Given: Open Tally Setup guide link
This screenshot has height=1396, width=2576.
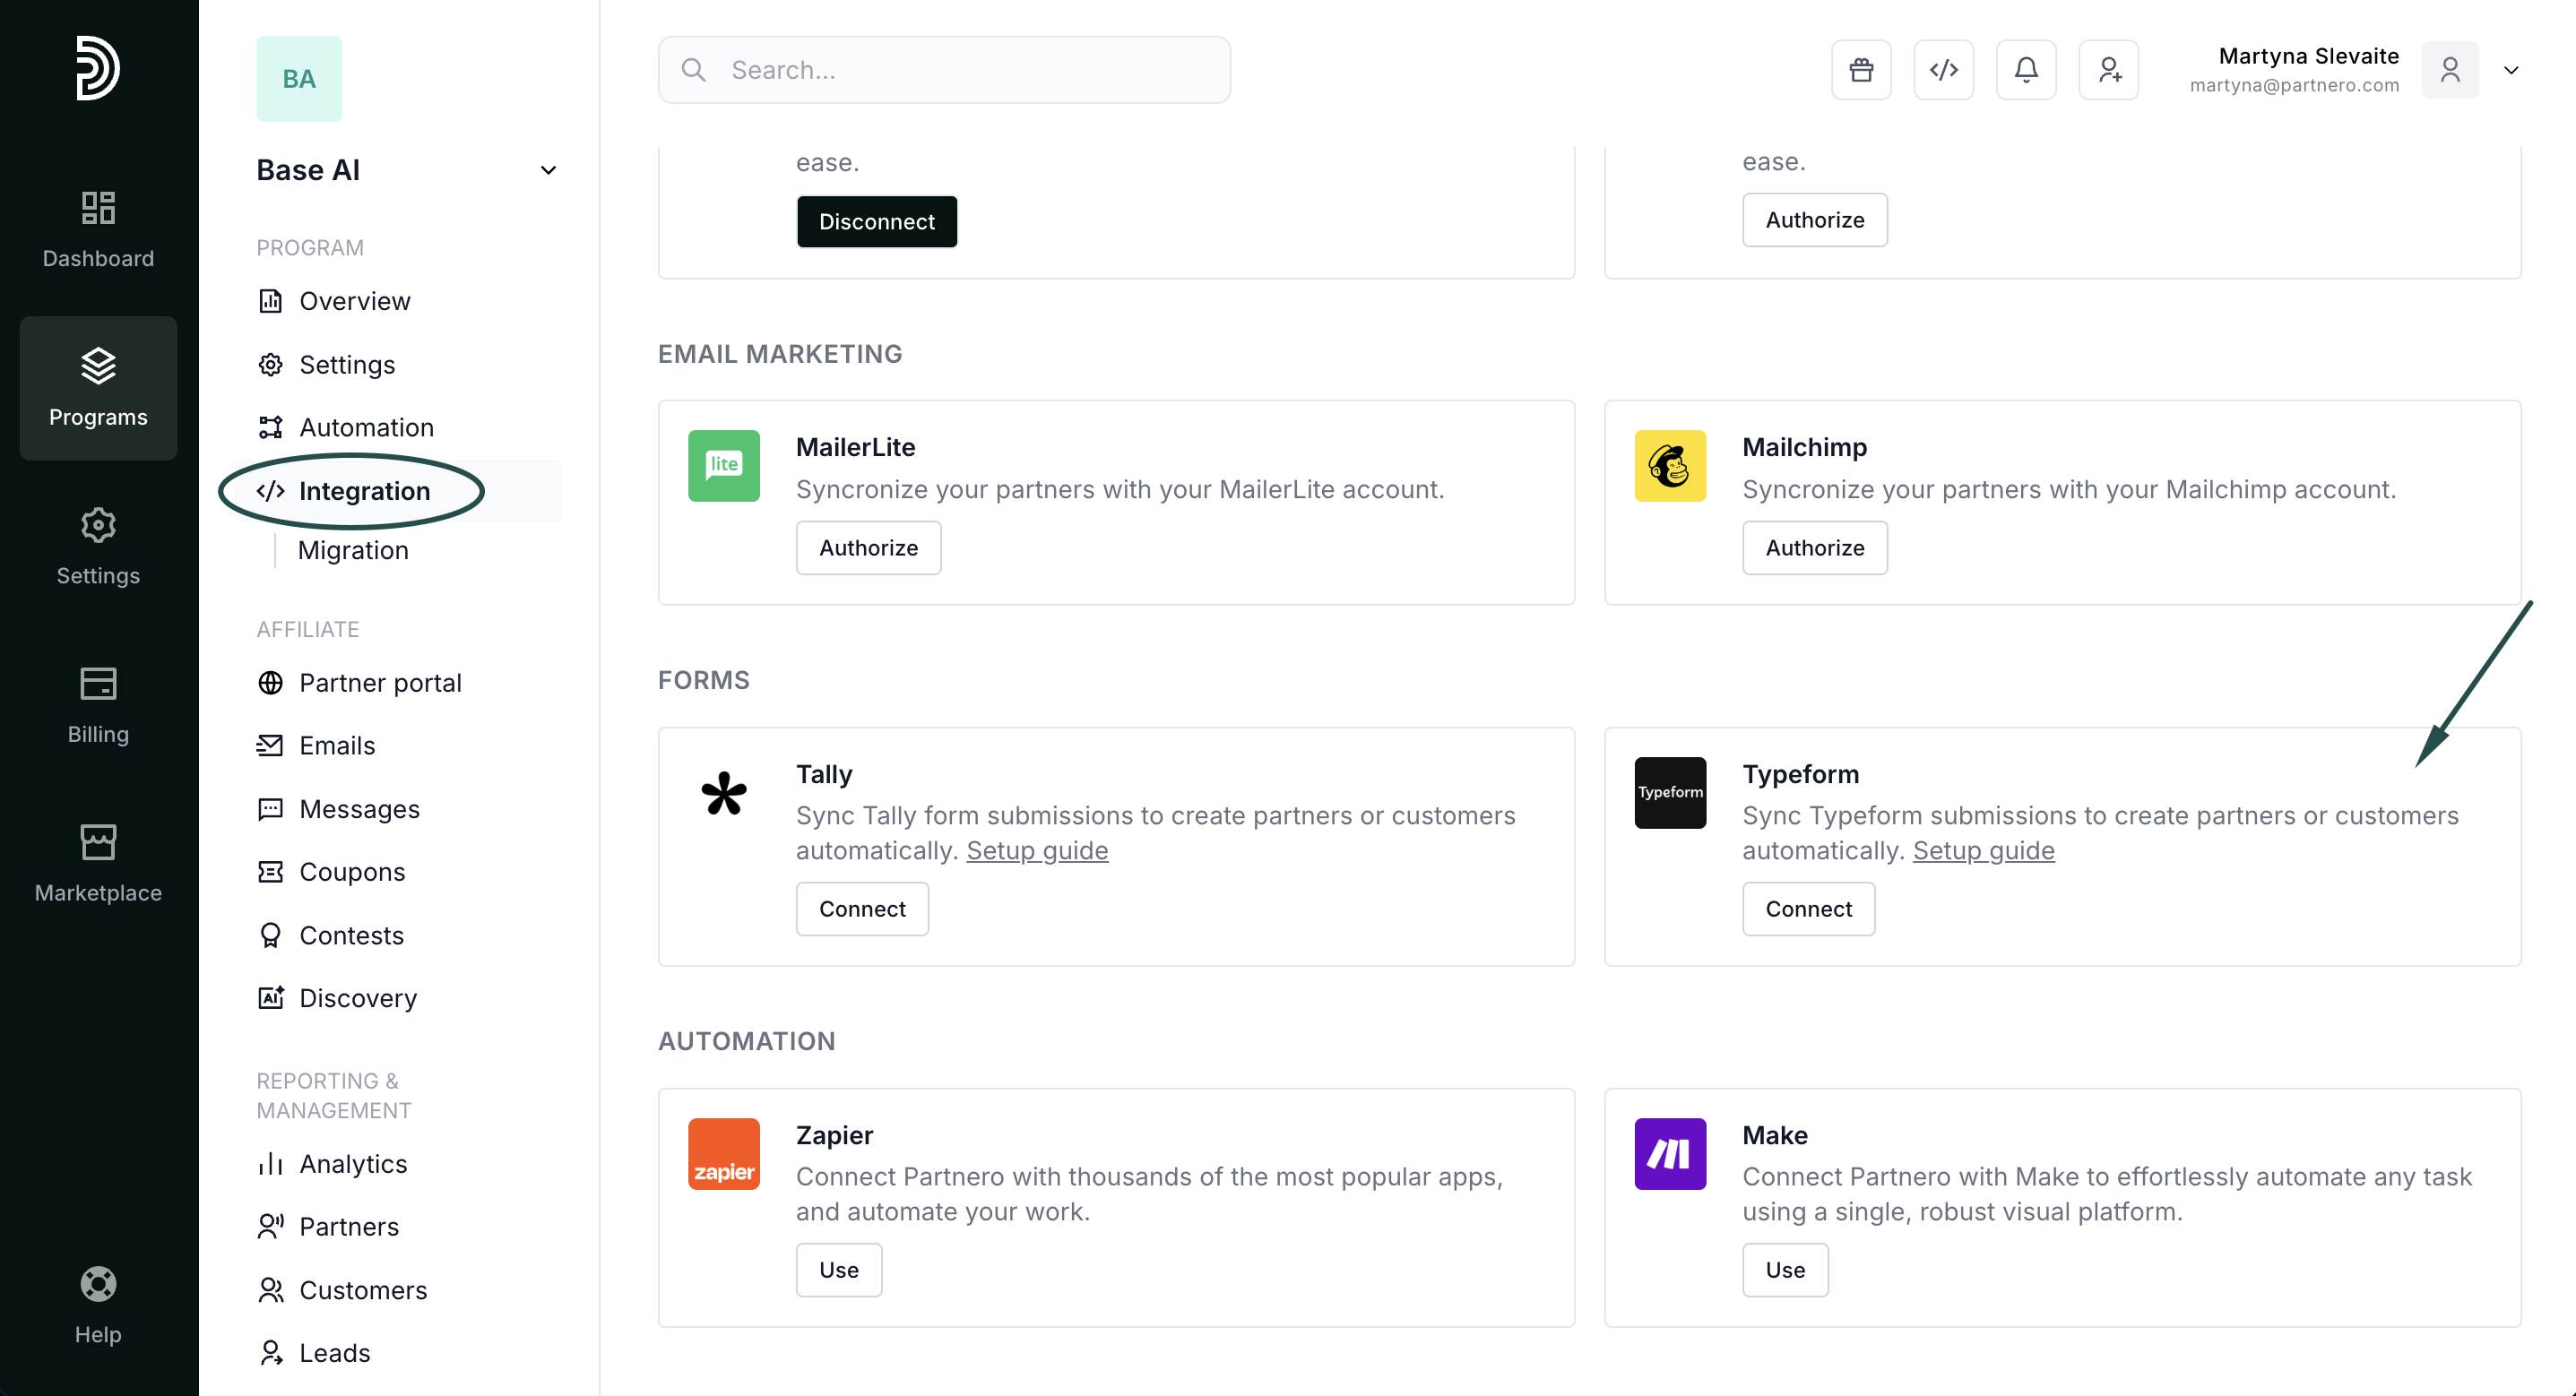Looking at the screenshot, I should (x=1037, y=850).
